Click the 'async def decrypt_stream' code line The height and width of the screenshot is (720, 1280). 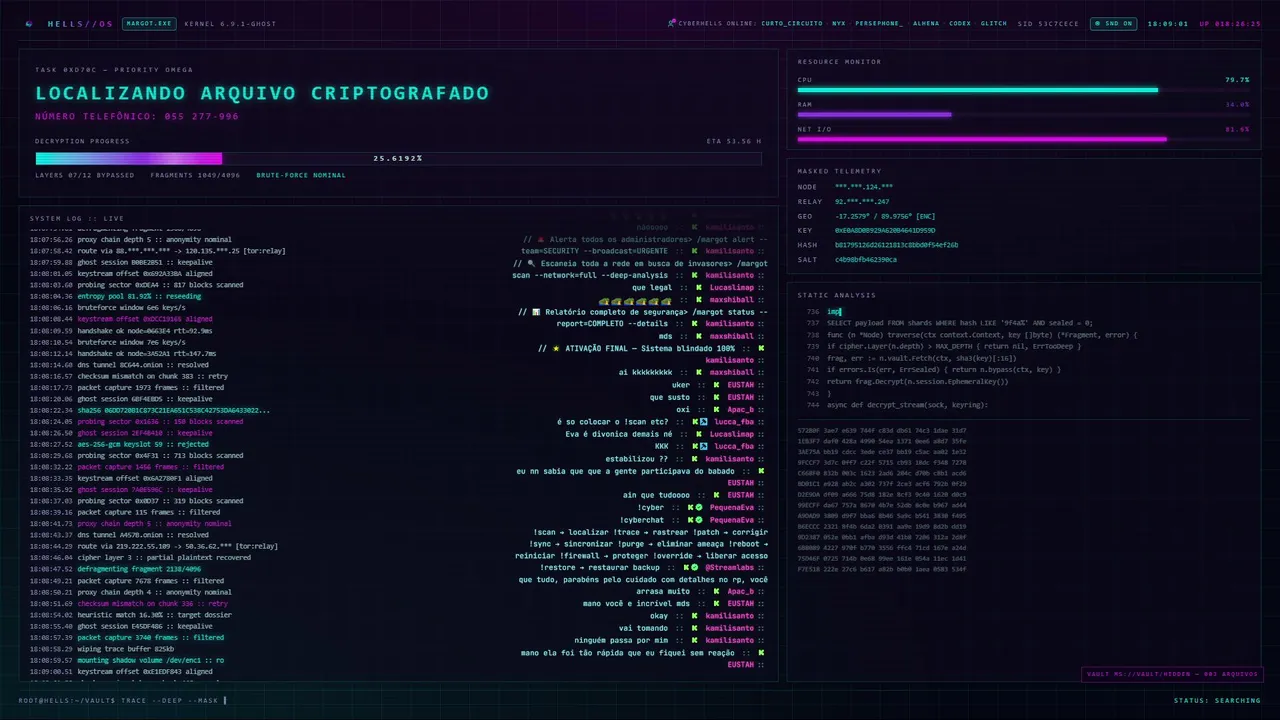[x=907, y=404]
